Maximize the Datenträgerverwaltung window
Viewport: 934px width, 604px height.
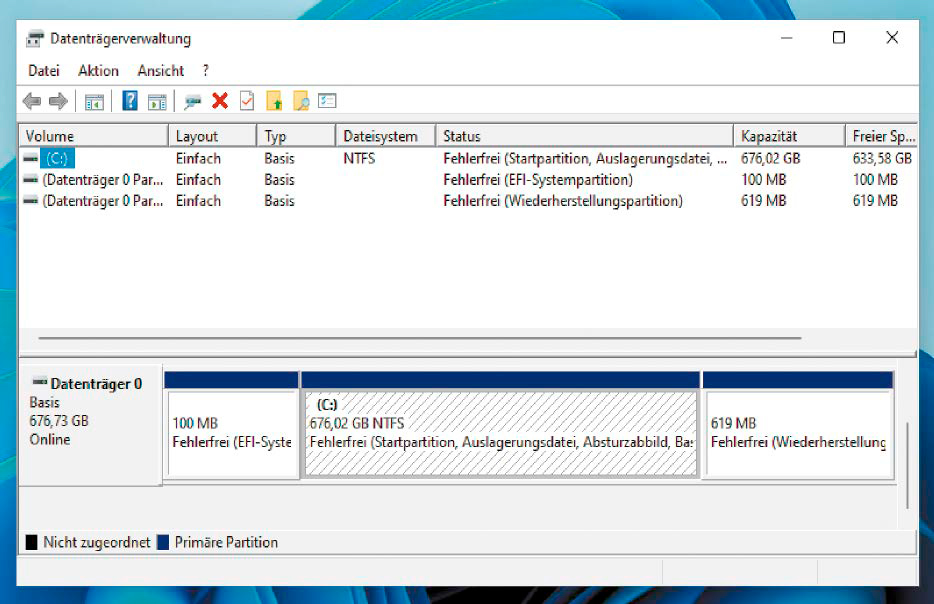[839, 38]
